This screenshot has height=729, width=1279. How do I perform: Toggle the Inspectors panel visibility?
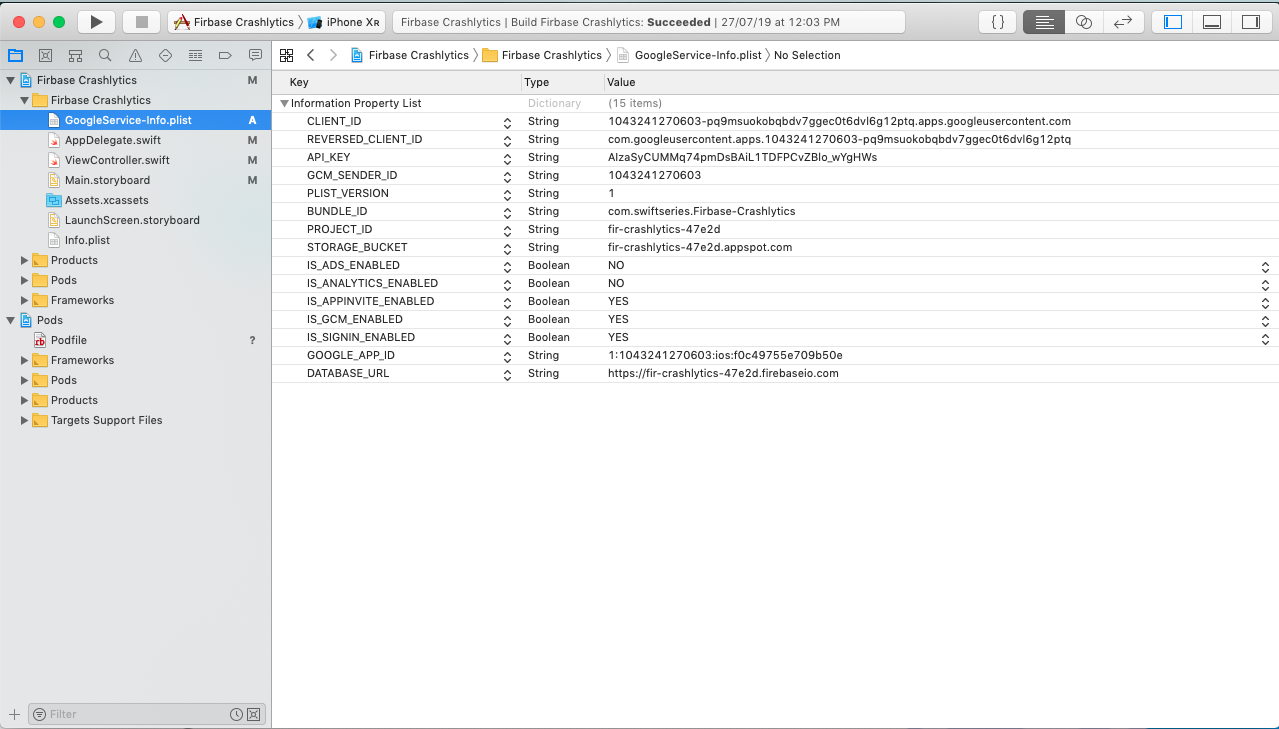(1250, 22)
